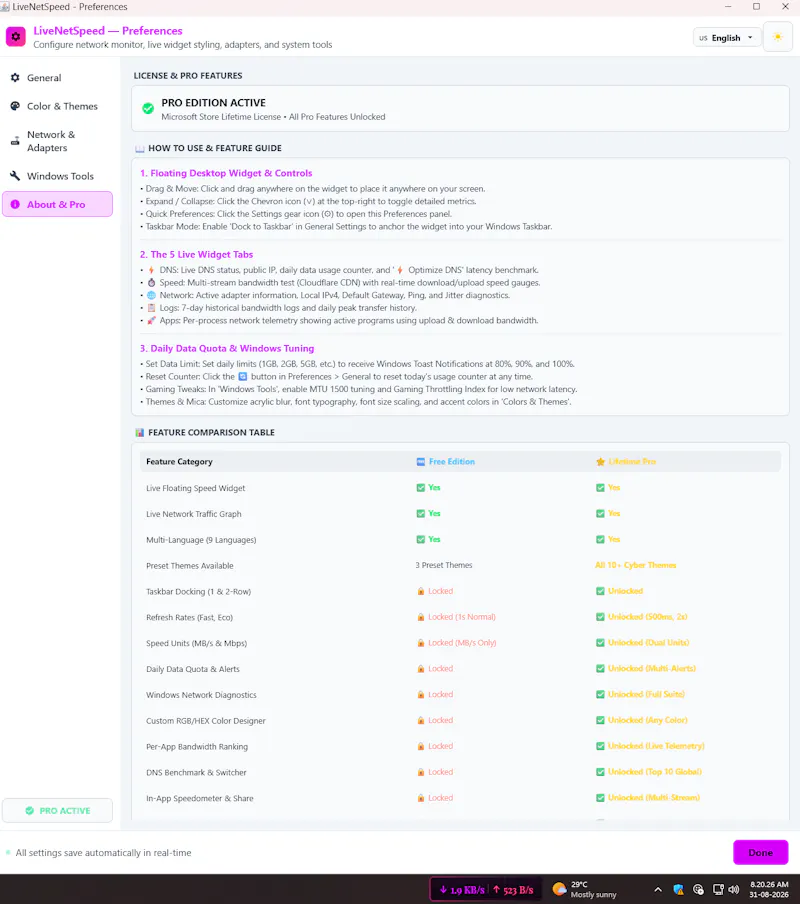Viewport: 800px width, 904px height.
Task: Click the taskbar volume speaker icon
Action: [x=734, y=889]
